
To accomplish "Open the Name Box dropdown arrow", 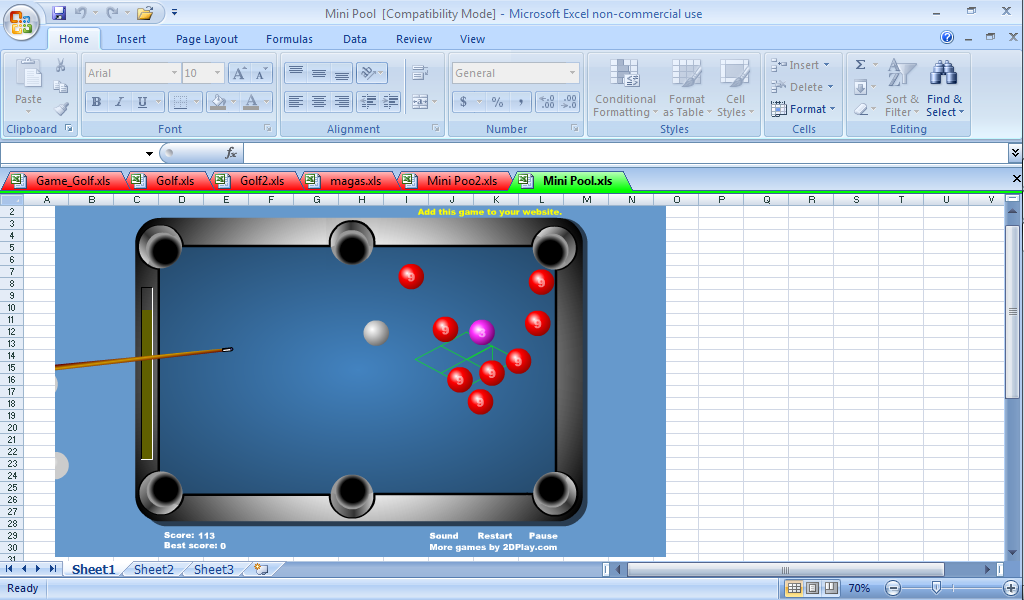I will pos(150,153).
